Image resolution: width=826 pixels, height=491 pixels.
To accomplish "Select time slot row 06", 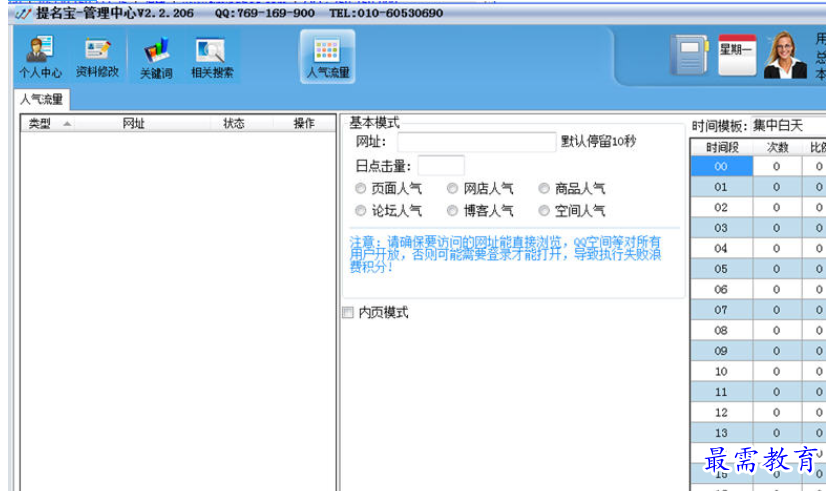I will click(721, 289).
